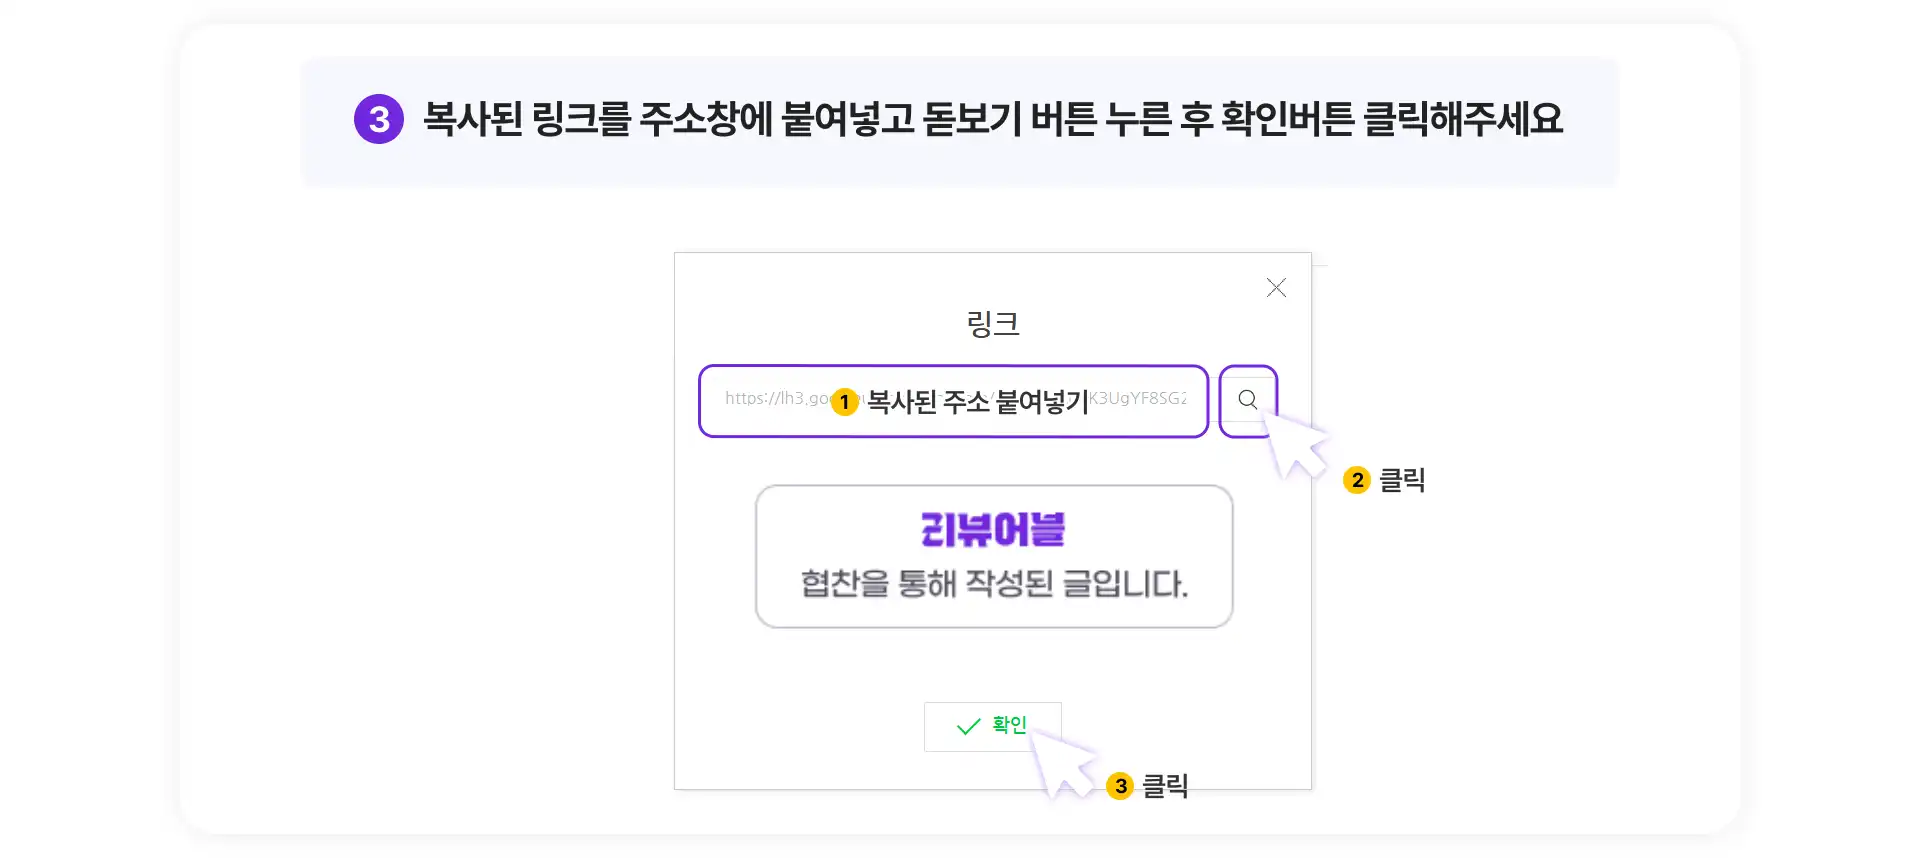
Task: Click the 협찬을 통해 작성된 글입니다 text
Action: click(994, 583)
